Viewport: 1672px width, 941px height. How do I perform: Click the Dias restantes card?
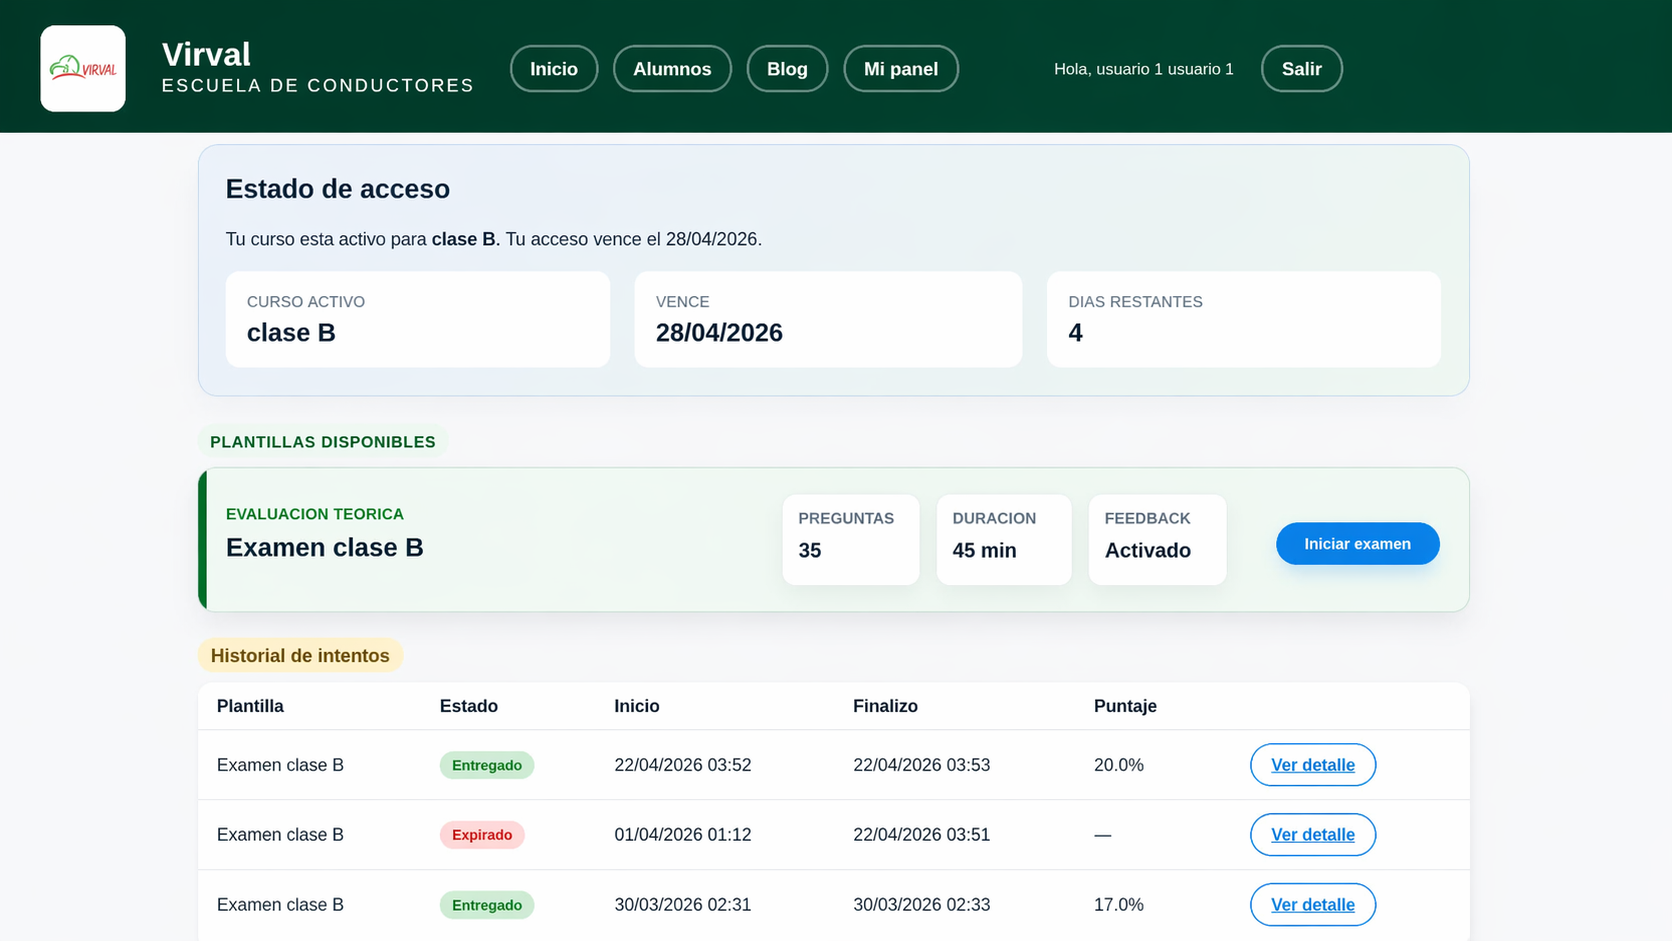pos(1243,319)
